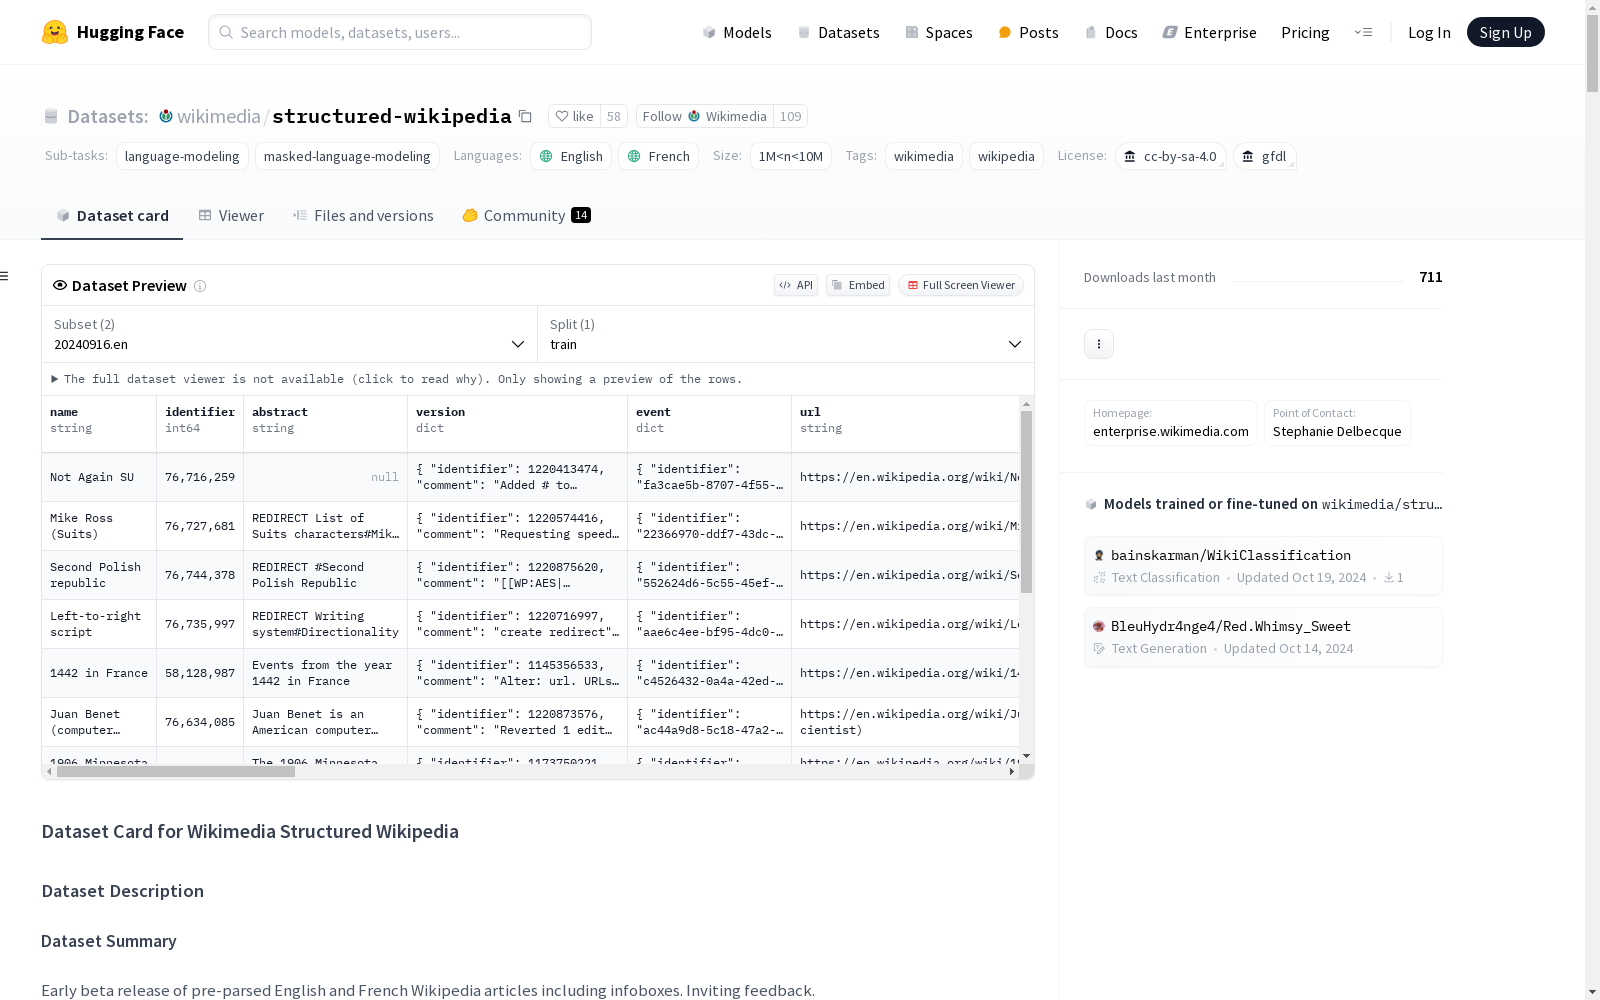Like the structured-wikipedia dataset
1600x1000 pixels.
tap(575, 116)
